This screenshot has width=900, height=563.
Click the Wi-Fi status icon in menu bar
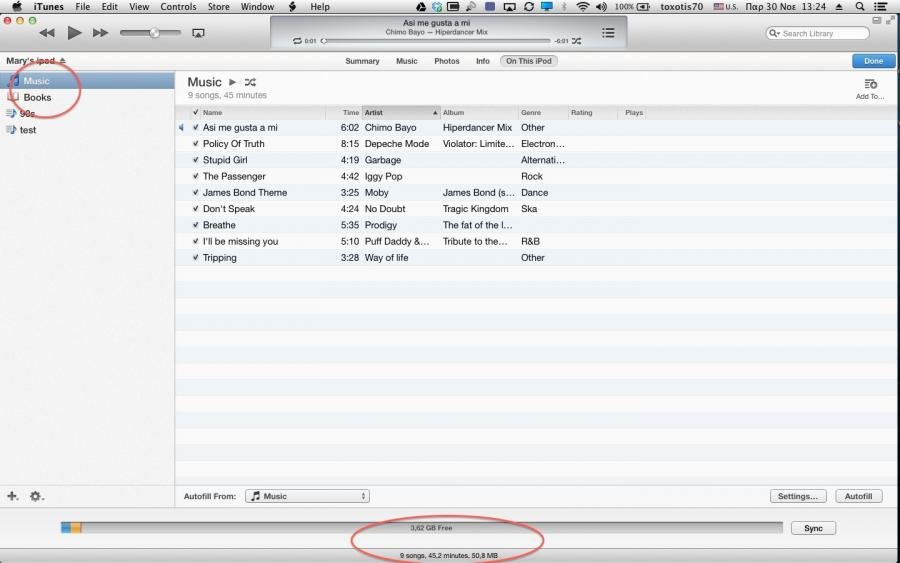pyautogui.click(x=583, y=7)
